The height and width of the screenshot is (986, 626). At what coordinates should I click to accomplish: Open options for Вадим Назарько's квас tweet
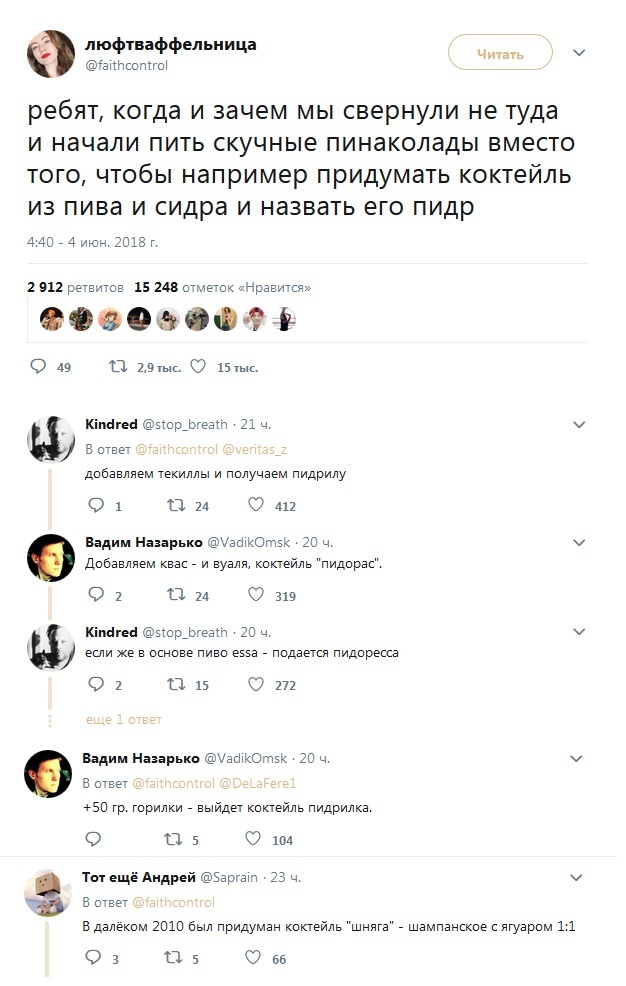point(579,543)
